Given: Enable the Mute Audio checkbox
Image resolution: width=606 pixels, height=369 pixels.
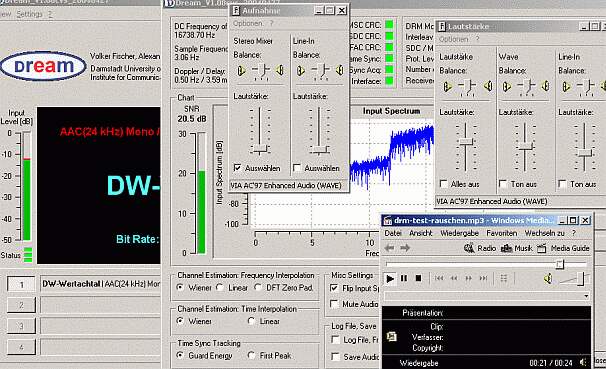Looking at the screenshot, I should click(x=335, y=304).
